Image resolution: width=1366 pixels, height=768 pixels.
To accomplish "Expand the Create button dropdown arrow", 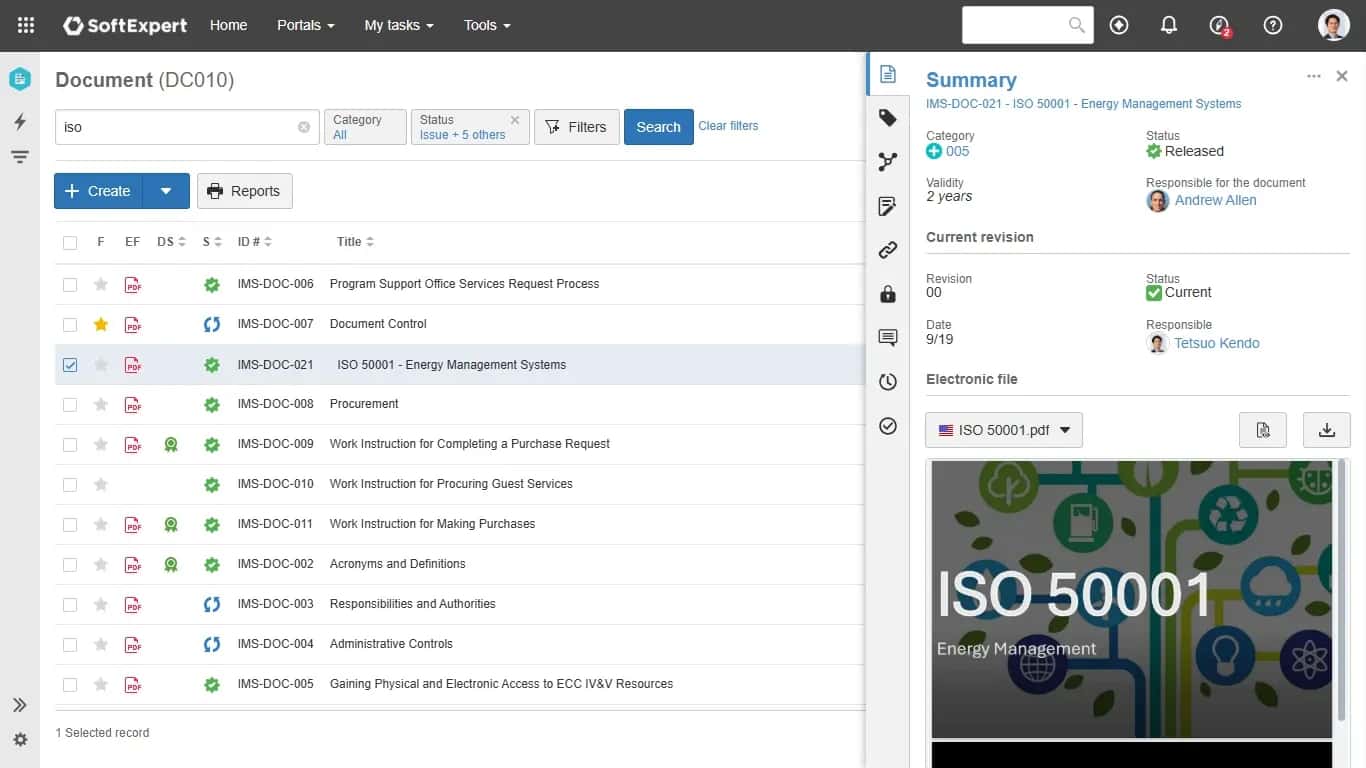I will coord(166,191).
